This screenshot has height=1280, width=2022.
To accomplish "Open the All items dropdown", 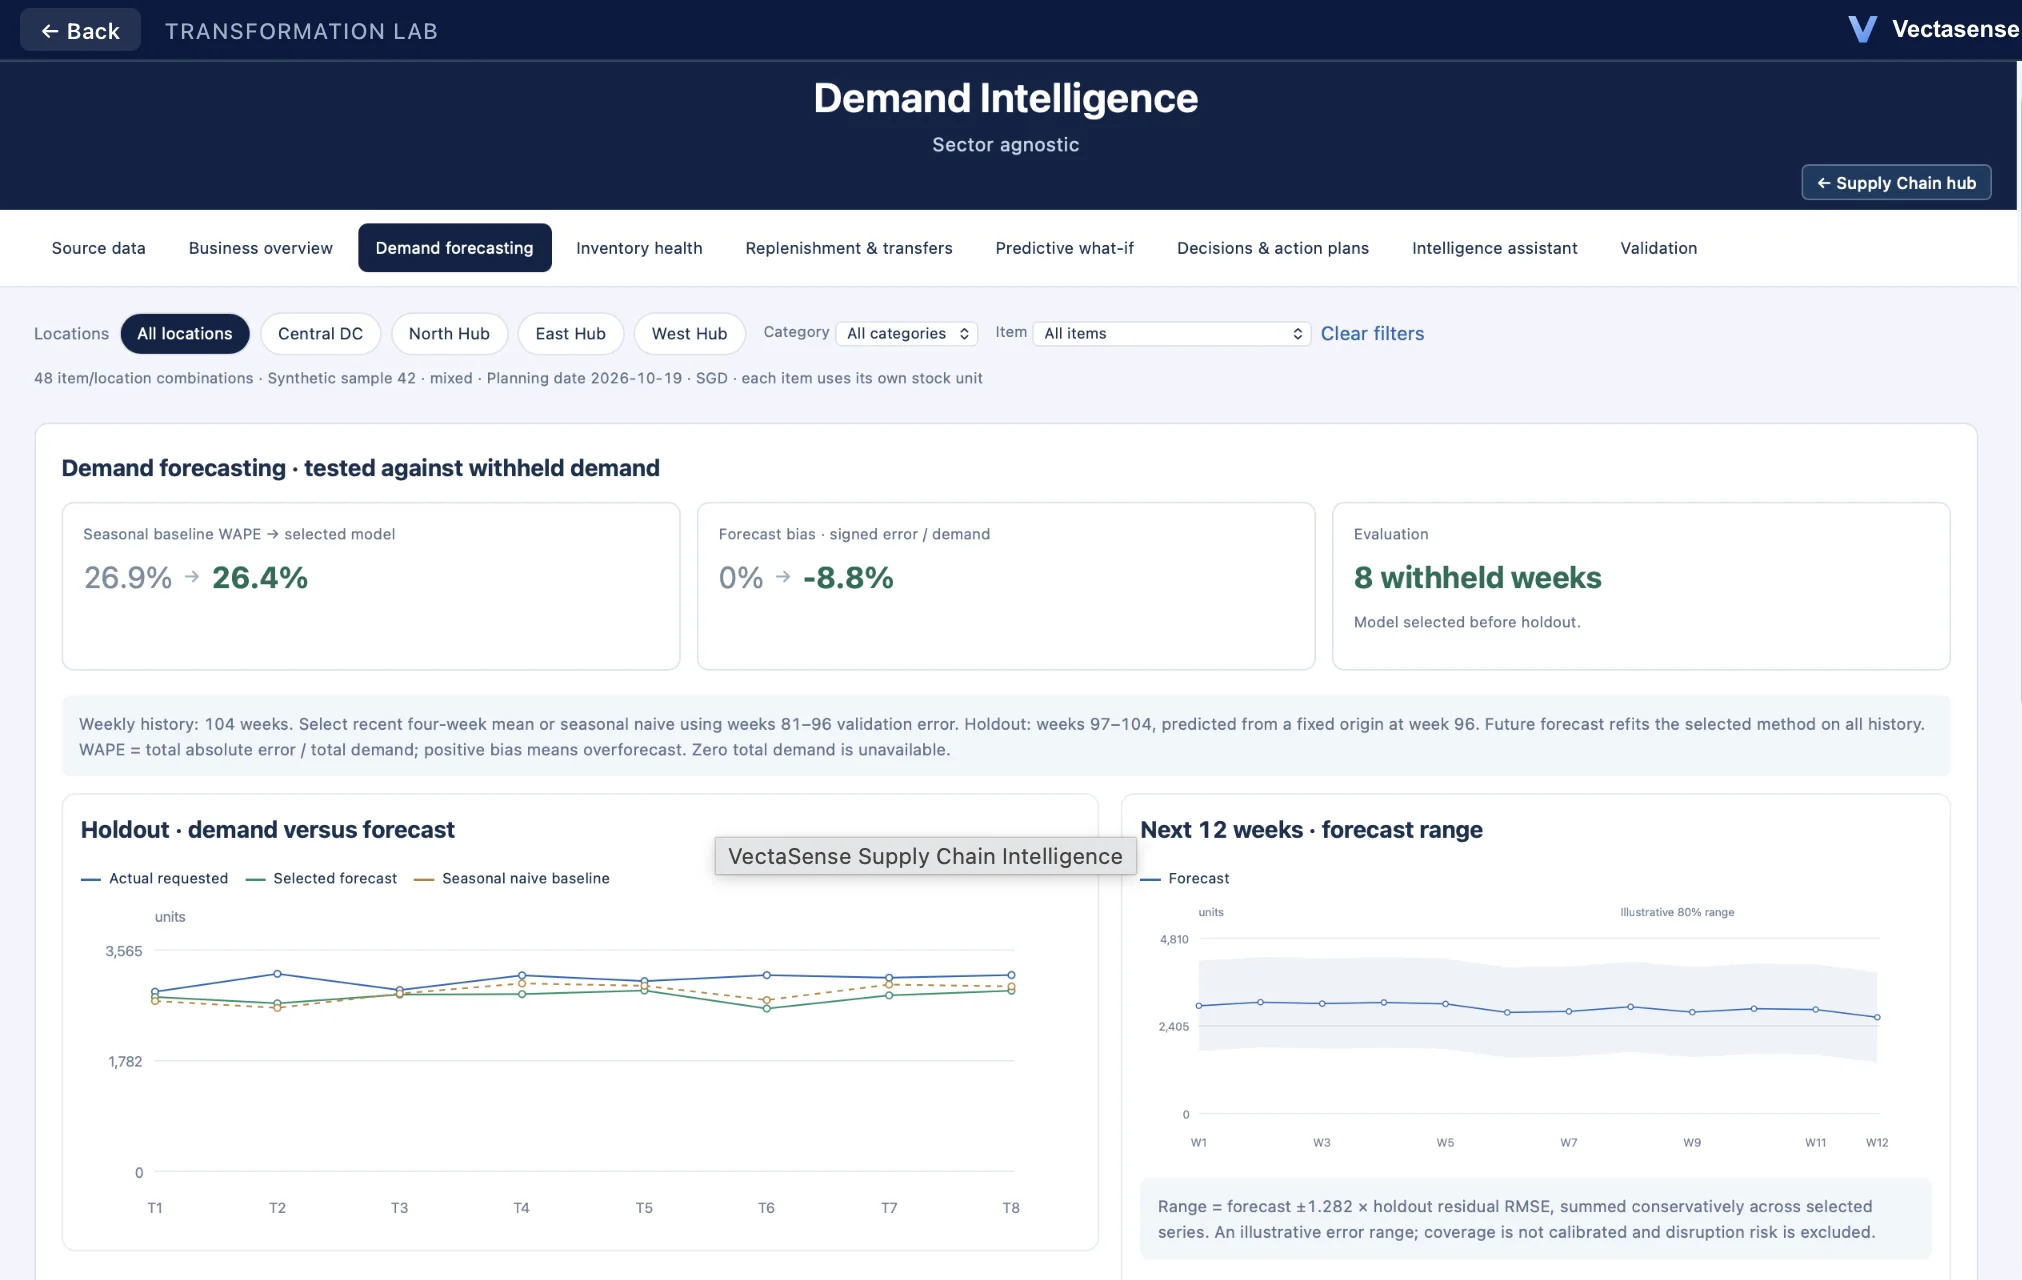I will 1172,334.
